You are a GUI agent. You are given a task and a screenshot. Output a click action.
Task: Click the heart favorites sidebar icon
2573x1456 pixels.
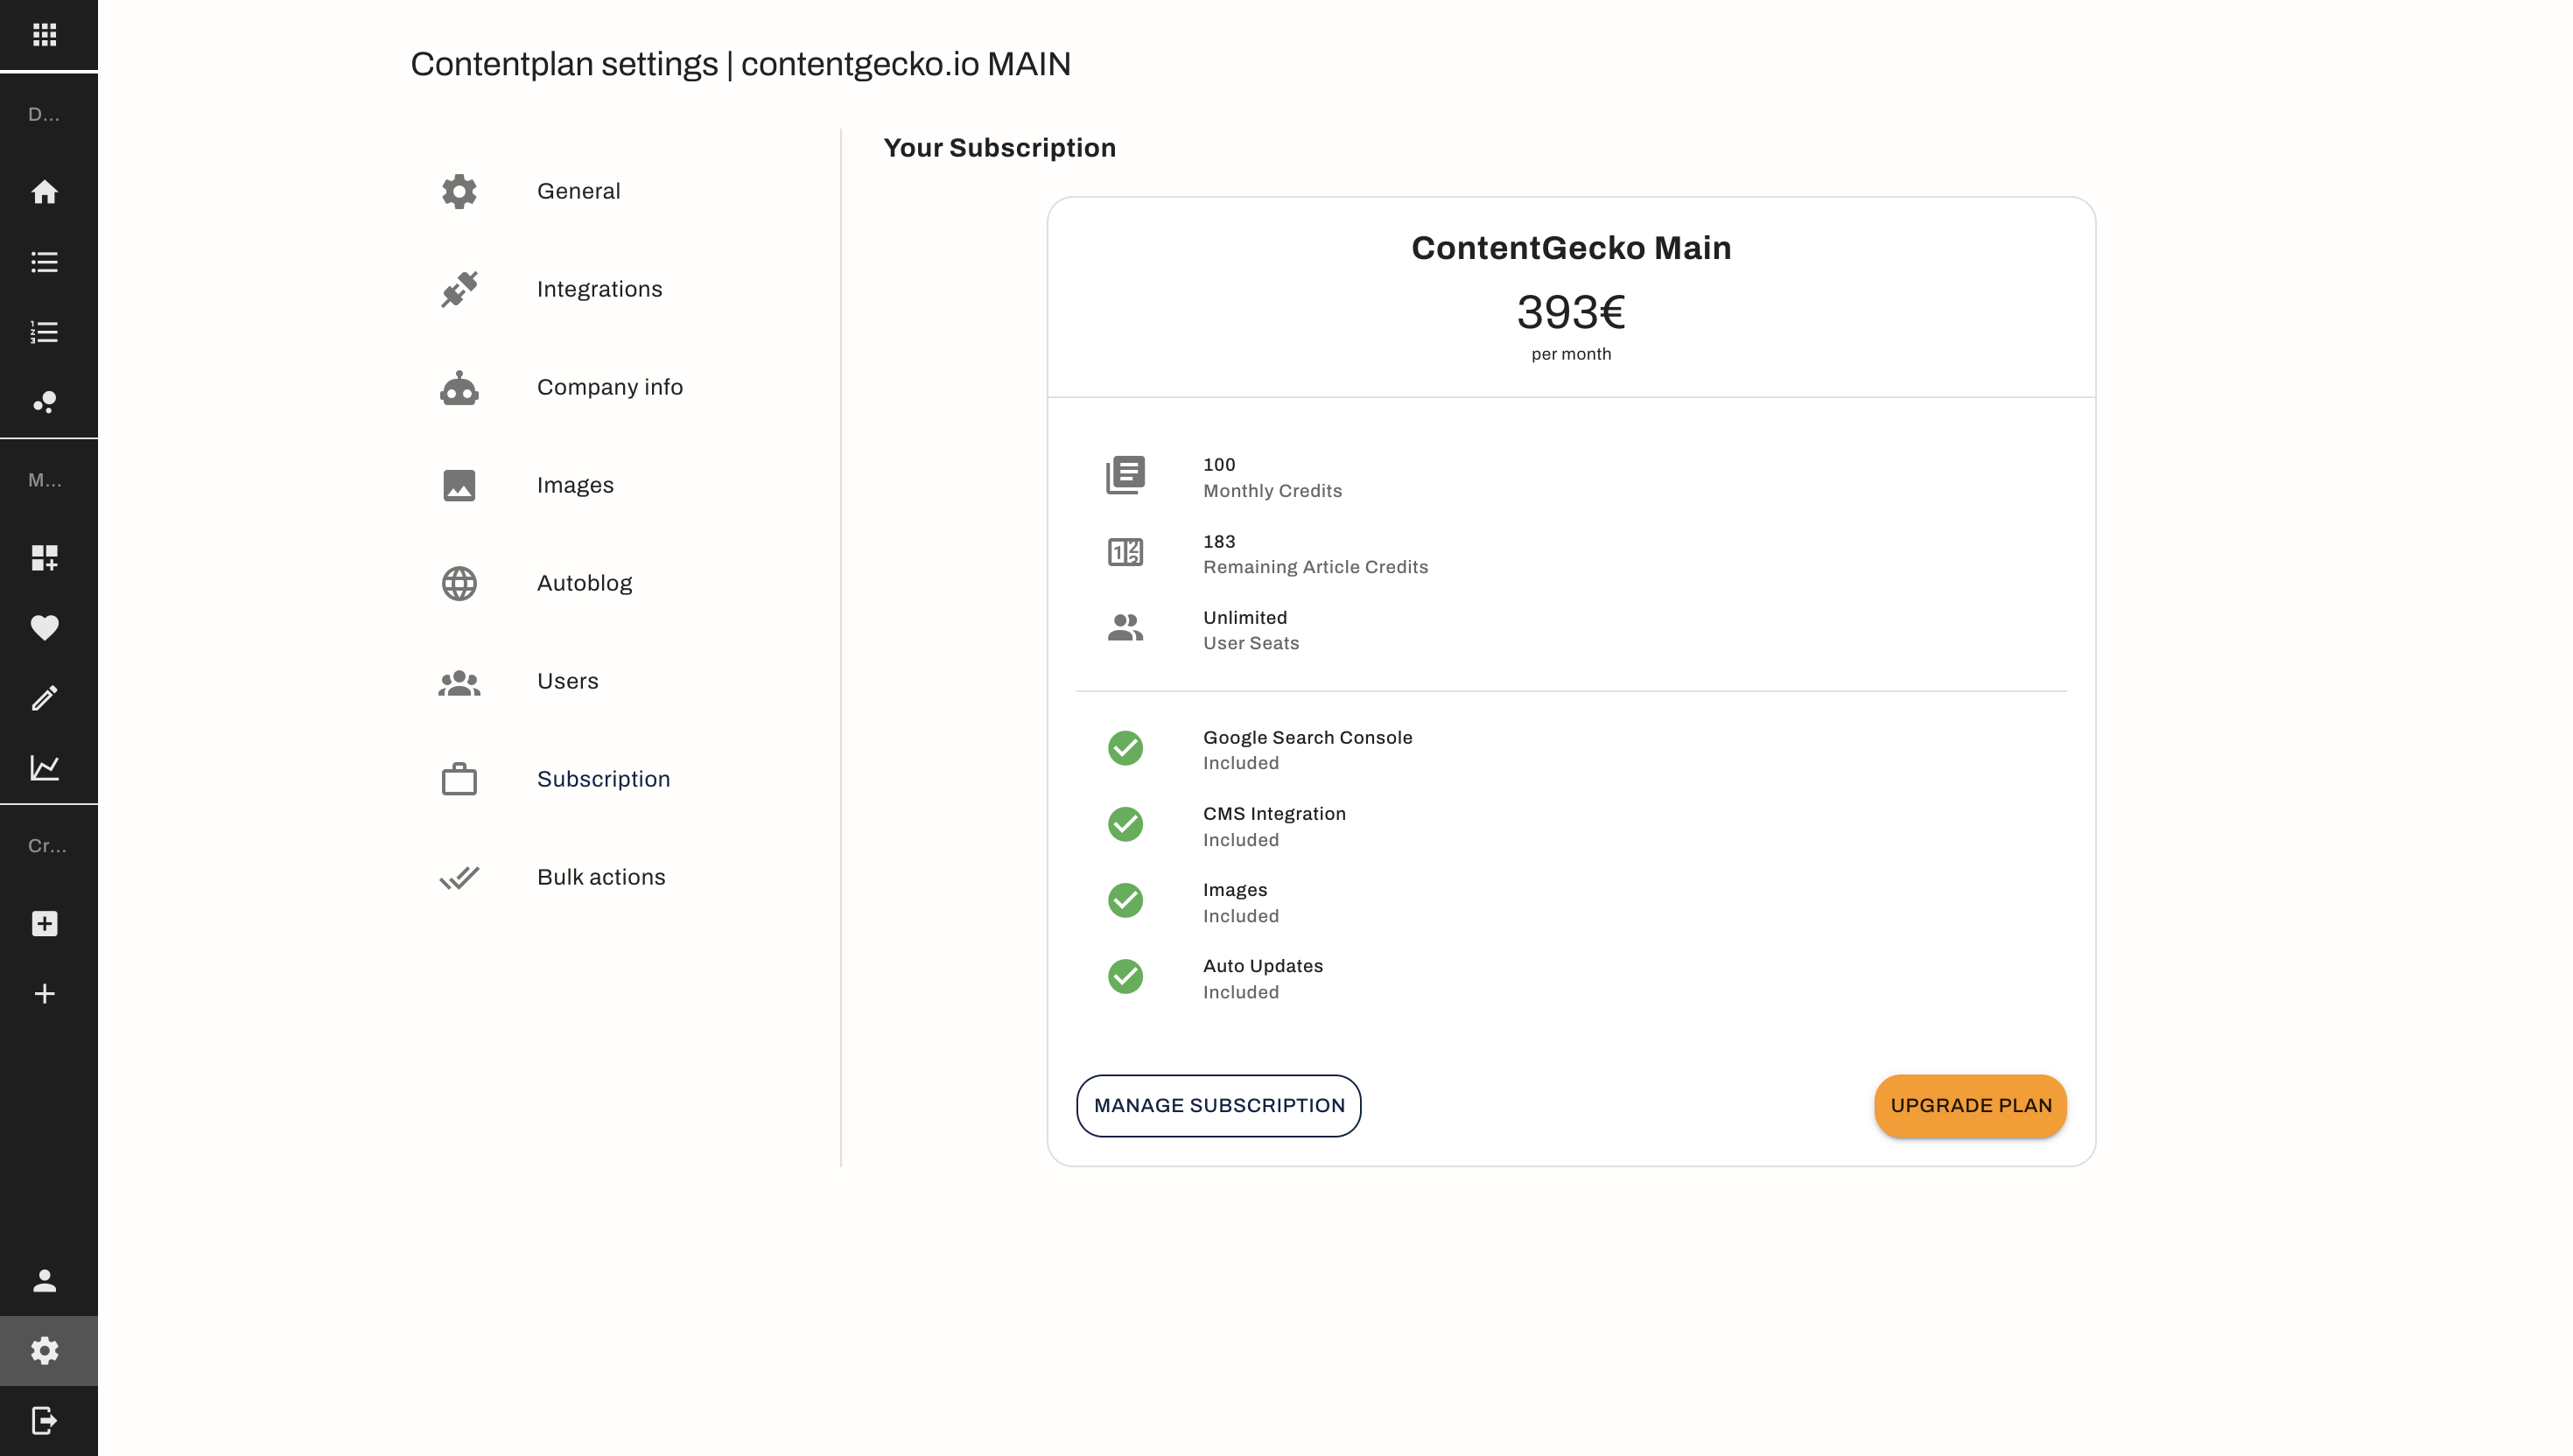click(x=44, y=628)
